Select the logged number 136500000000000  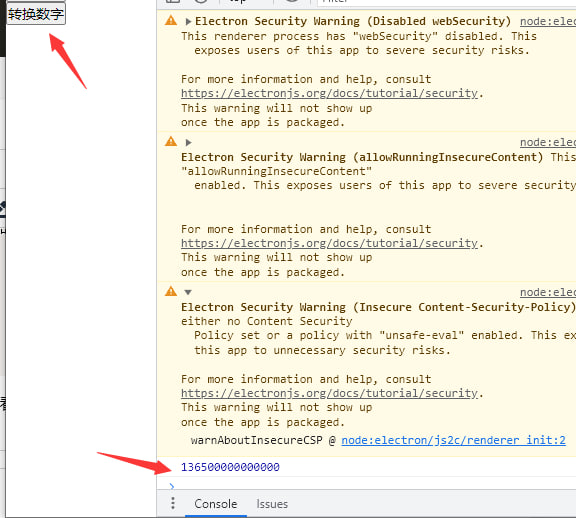[230, 467]
